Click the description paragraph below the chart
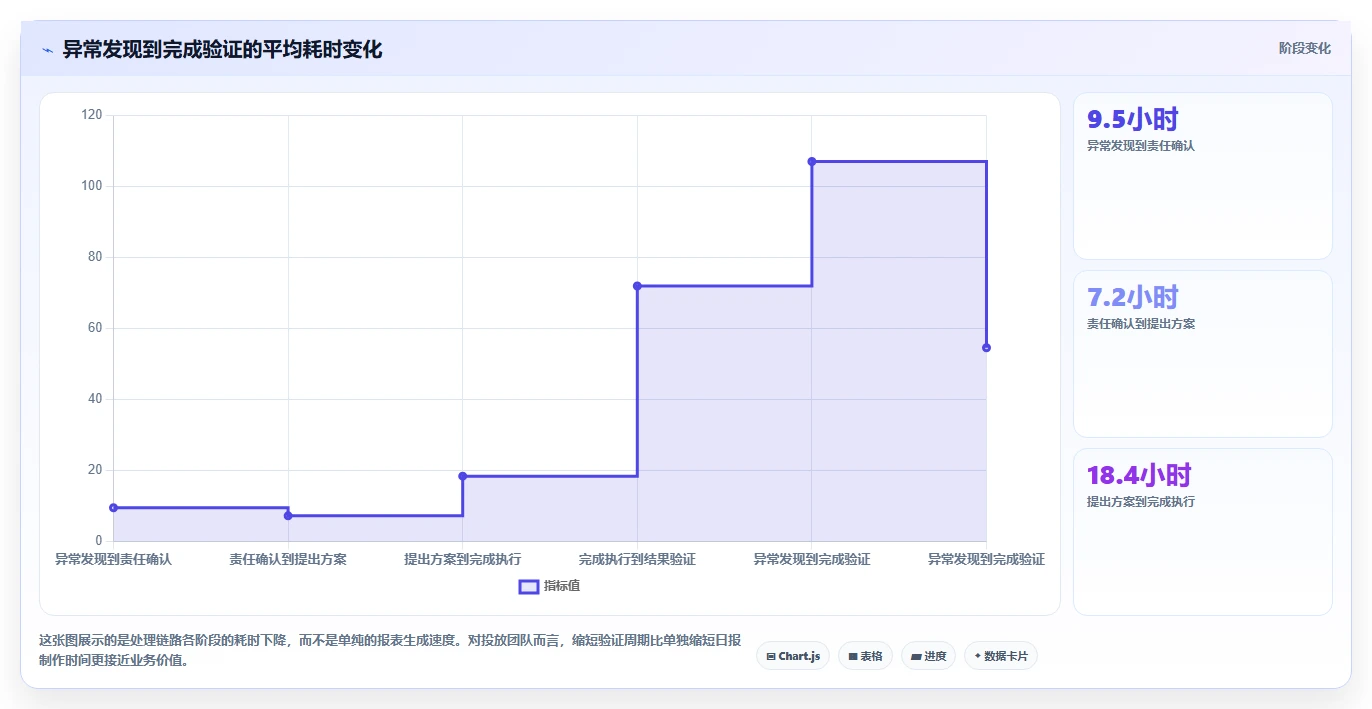This screenshot has height=709, width=1372. tap(390, 650)
